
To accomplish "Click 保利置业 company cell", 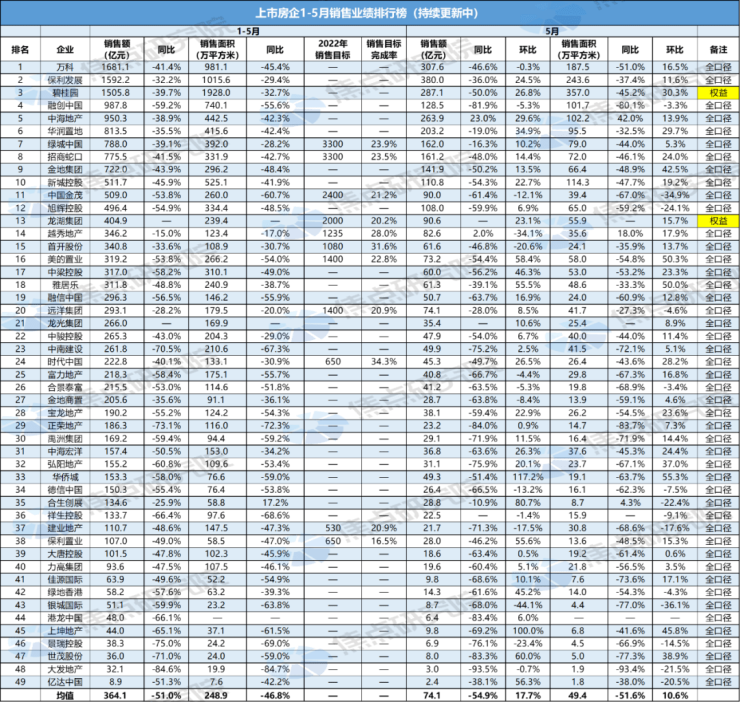I will (65, 541).
